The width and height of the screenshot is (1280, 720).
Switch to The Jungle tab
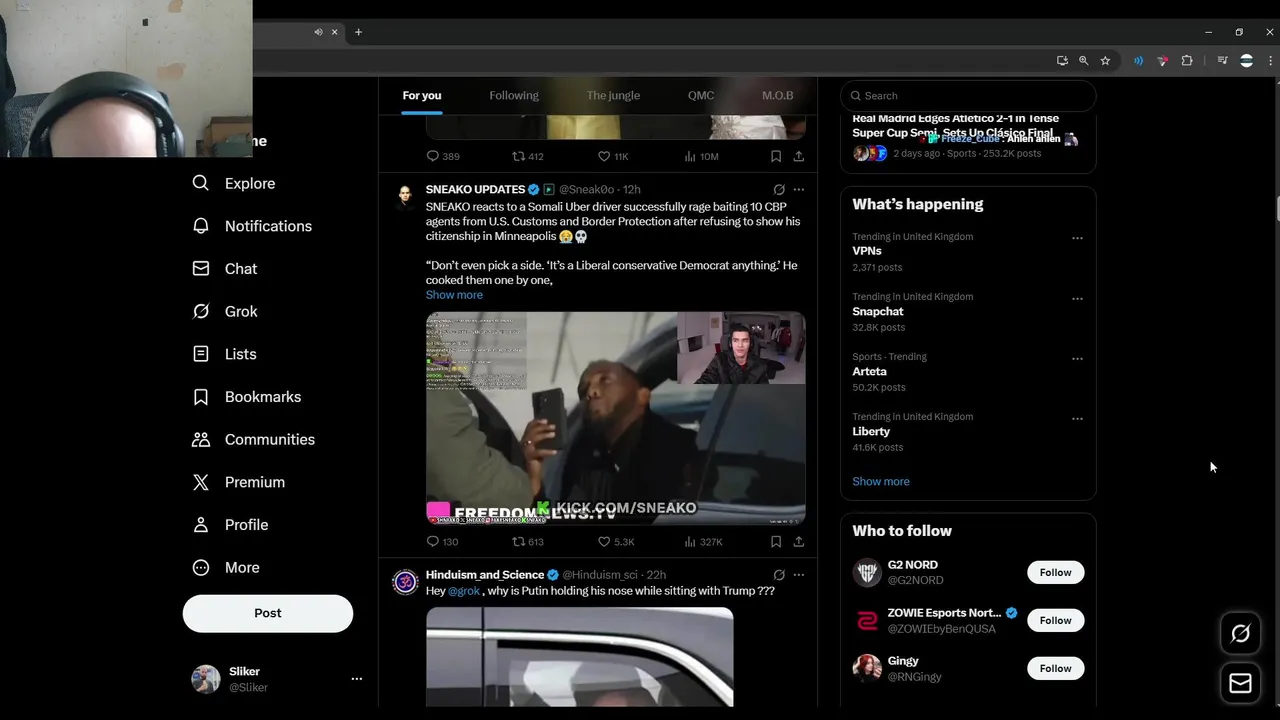[613, 96]
